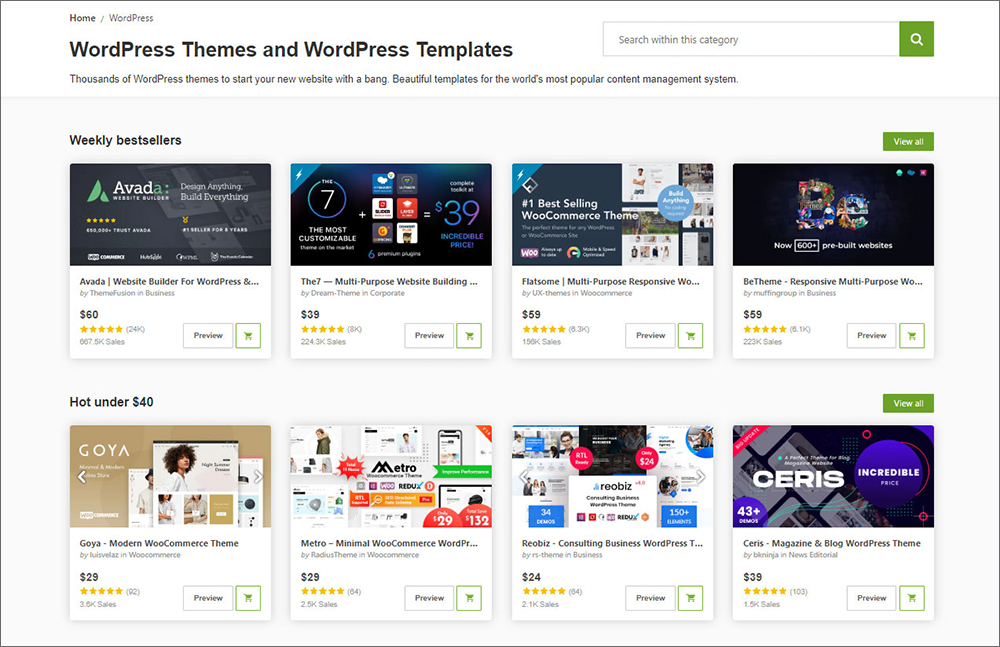Show previous image on Goya thumbnail
1000x647 pixels.
[81, 477]
